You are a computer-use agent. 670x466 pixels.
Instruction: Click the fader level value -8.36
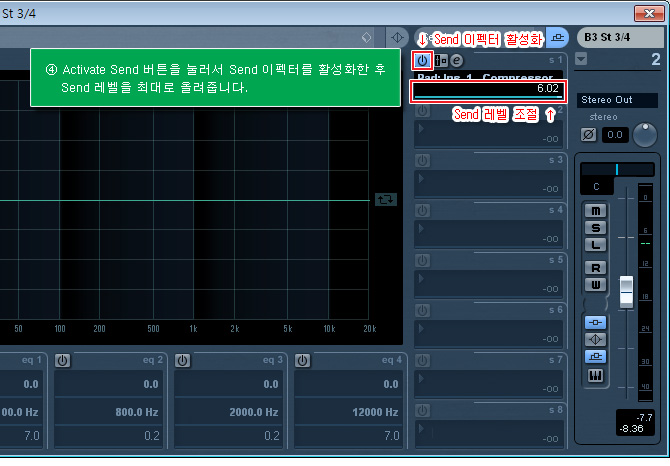tap(632, 428)
